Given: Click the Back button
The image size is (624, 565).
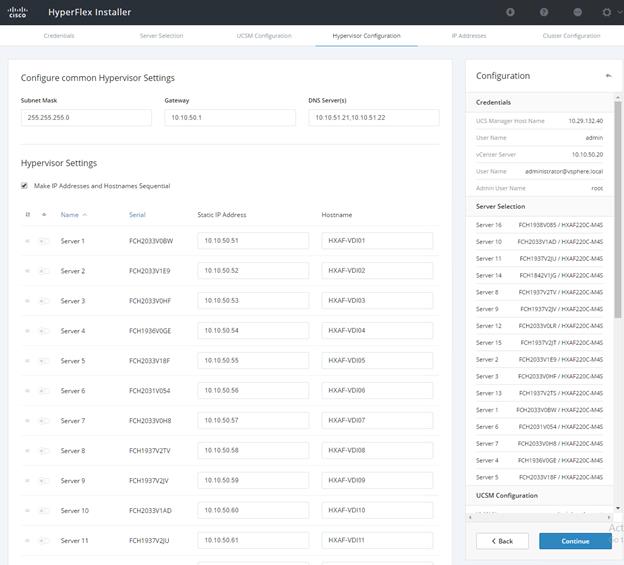Looking at the screenshot, I should tap(502, 541).
